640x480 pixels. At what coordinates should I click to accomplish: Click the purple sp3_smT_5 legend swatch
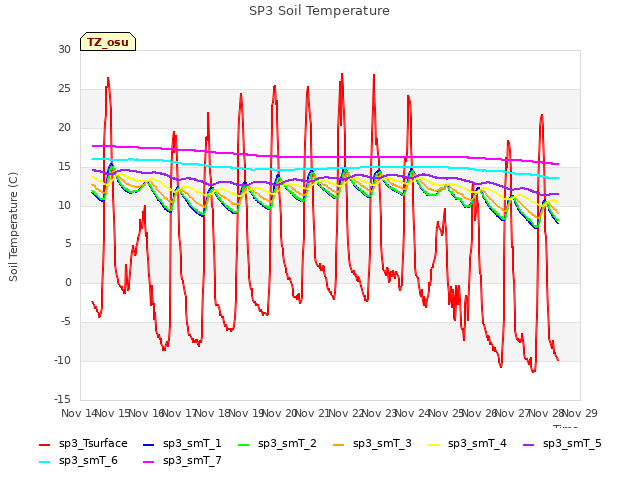pos(529,444)
